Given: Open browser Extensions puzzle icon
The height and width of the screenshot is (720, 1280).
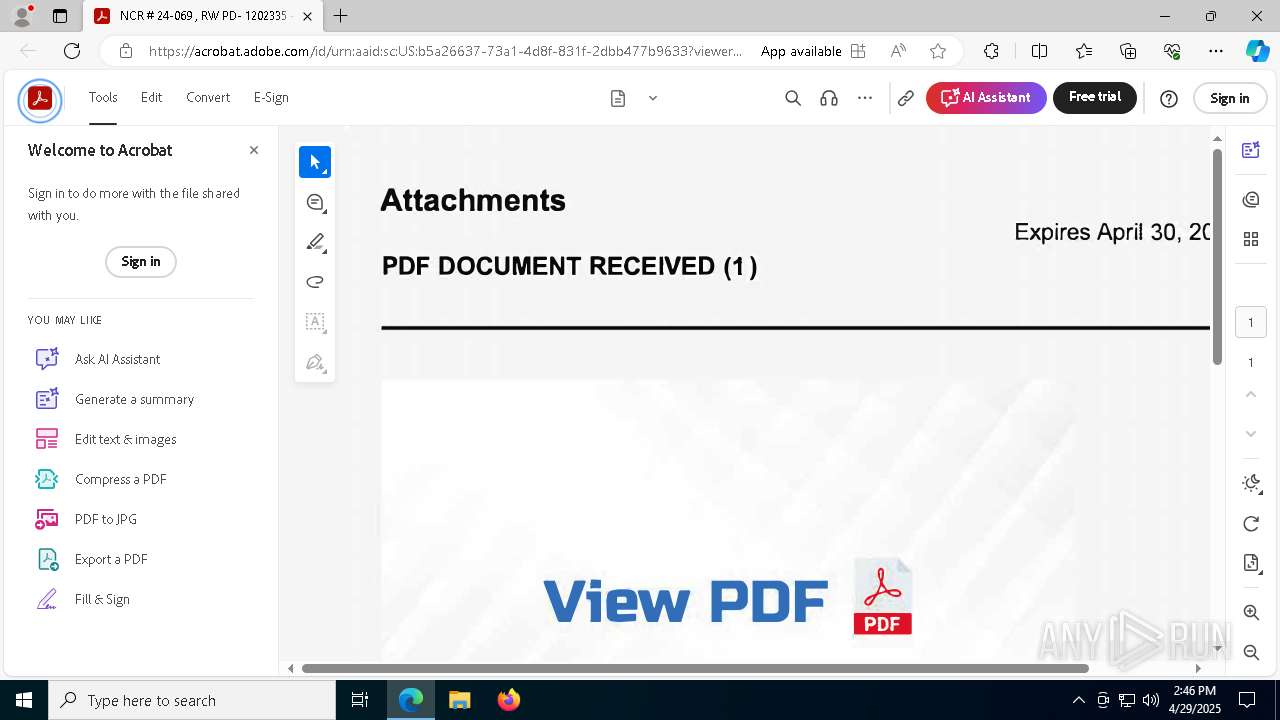Looking at the screenshot, I should point(991,51).
